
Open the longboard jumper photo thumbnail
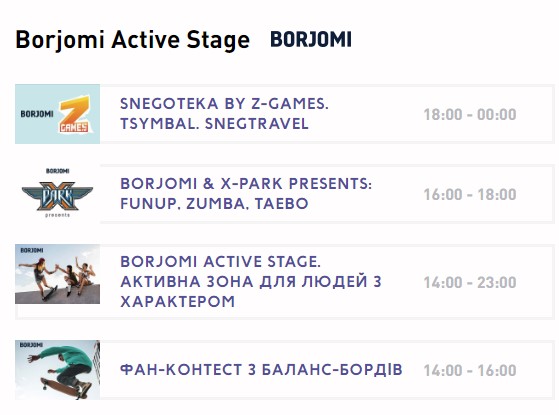click(57, 370)
